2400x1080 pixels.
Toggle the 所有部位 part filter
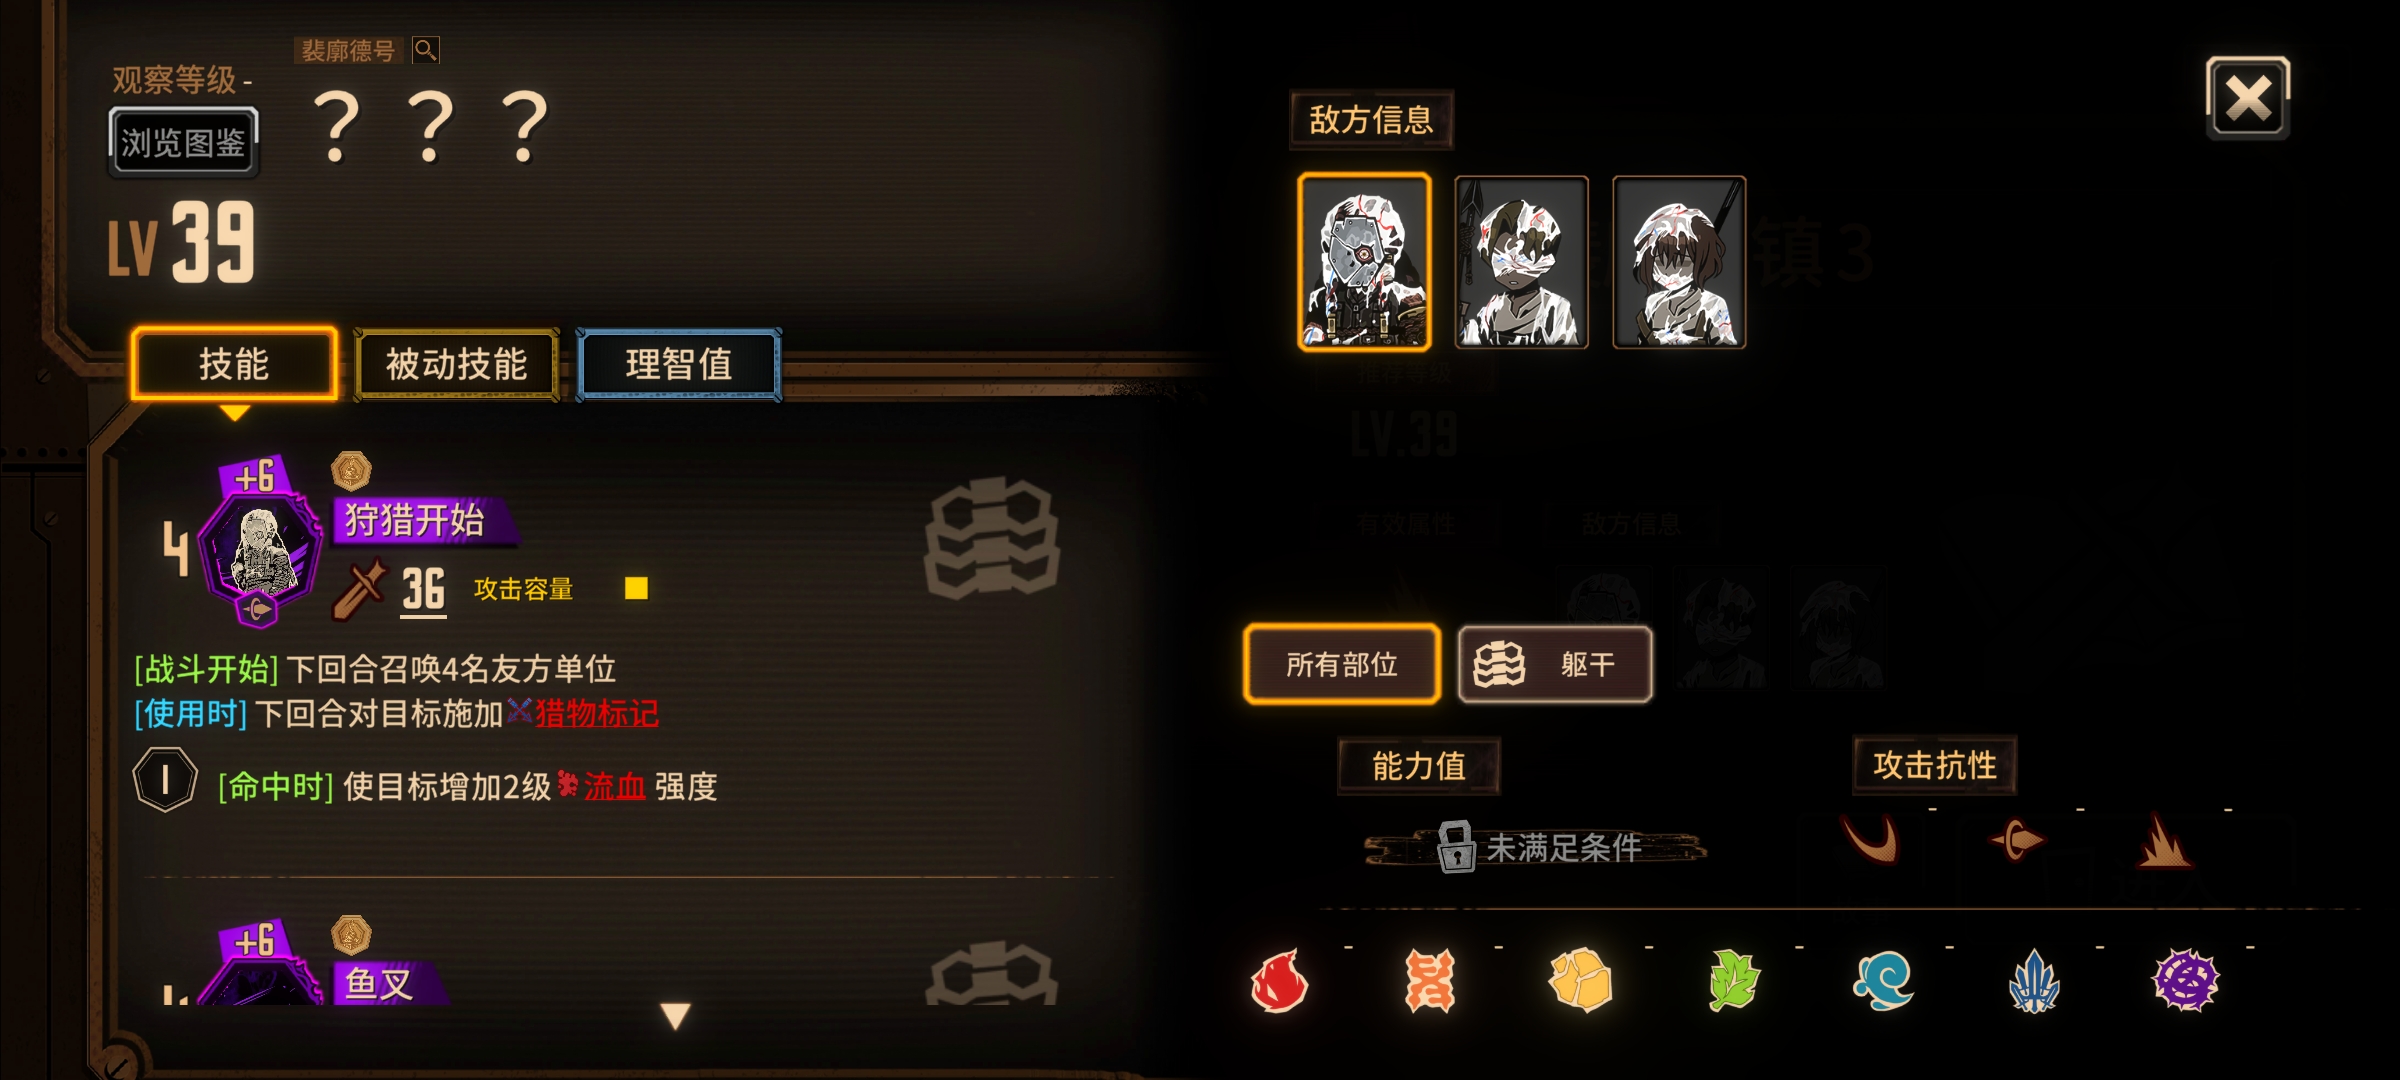point(1342,664)
